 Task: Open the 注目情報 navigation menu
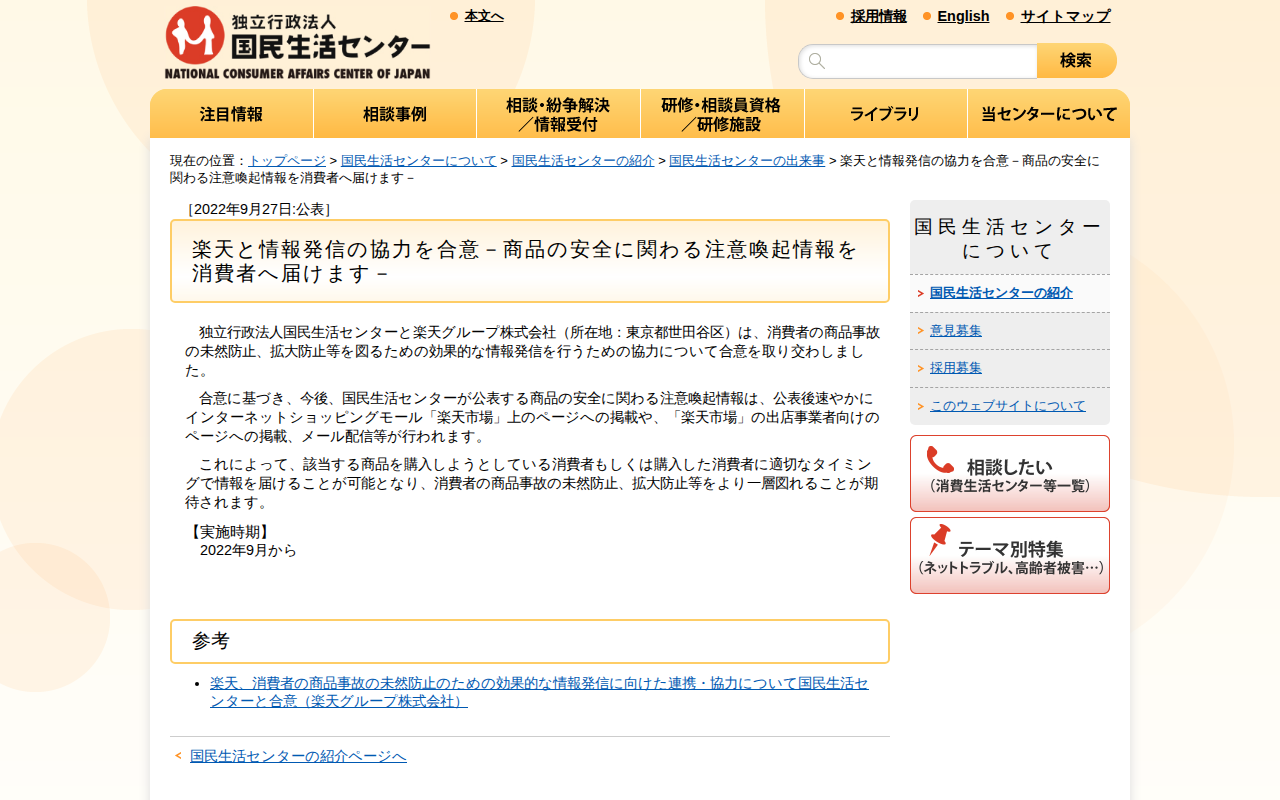point(231,114)
